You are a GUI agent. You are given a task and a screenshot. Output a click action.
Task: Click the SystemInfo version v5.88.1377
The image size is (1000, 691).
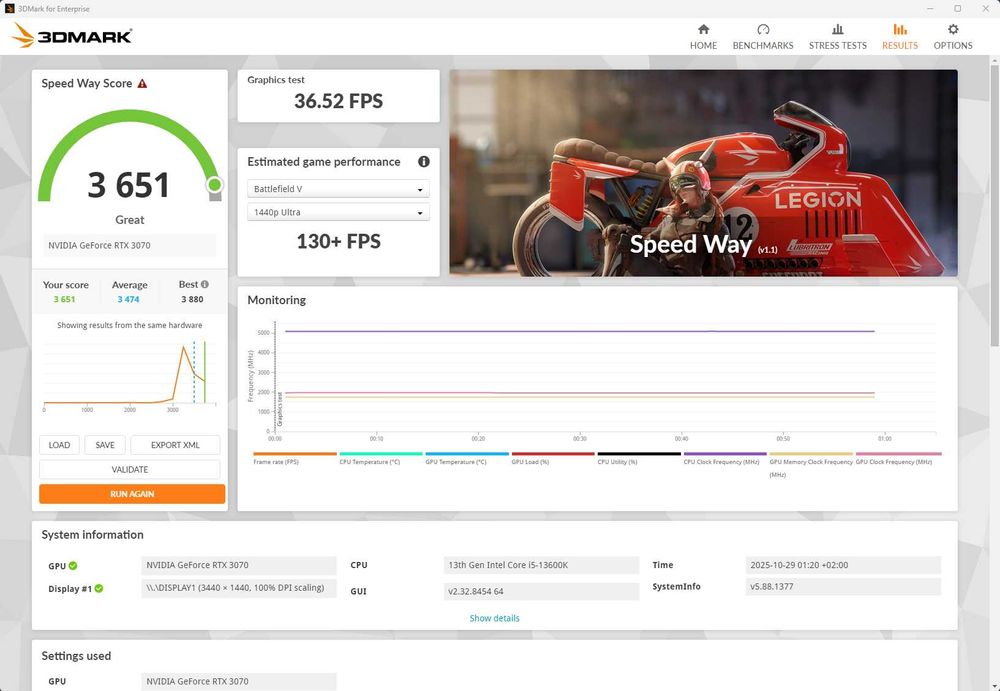point(842,586)
